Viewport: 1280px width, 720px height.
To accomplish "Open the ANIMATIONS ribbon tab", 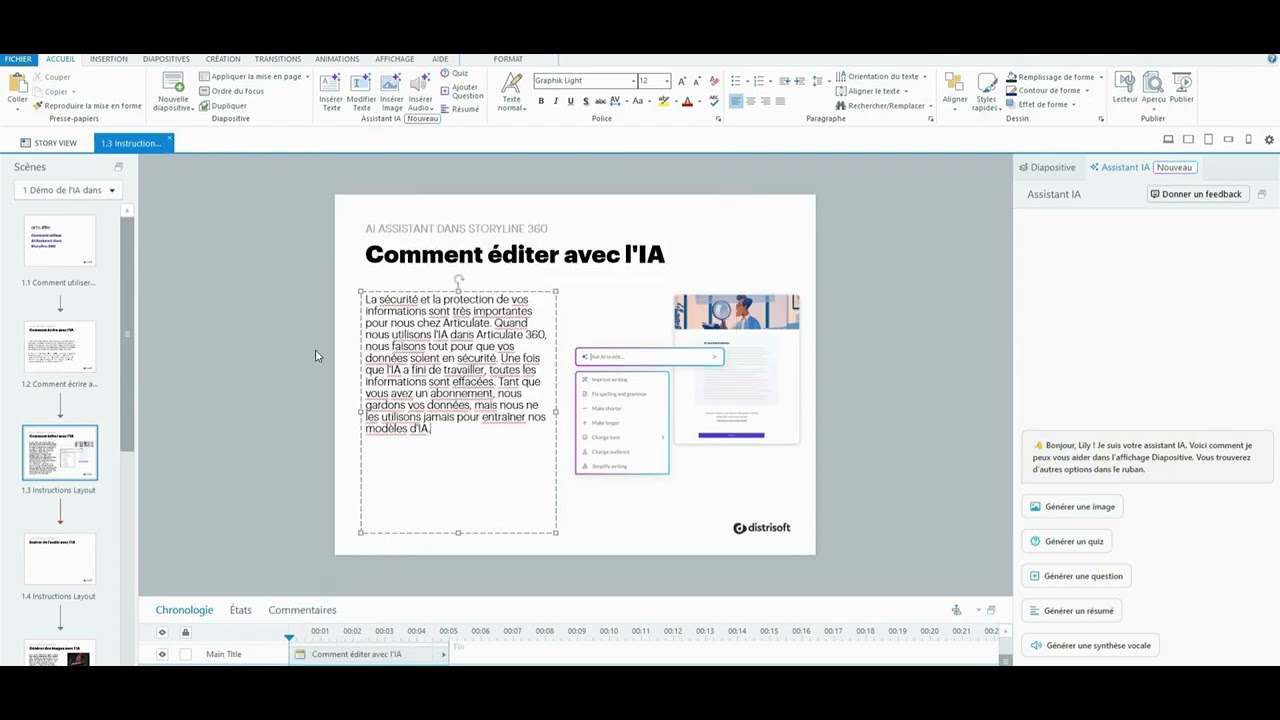I will pos(337,59).
